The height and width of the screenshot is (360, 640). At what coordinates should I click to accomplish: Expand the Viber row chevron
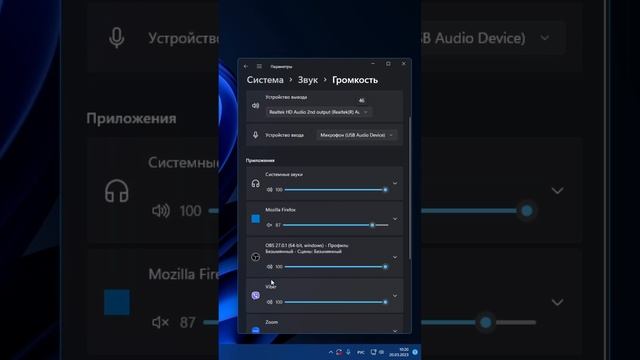395,295
